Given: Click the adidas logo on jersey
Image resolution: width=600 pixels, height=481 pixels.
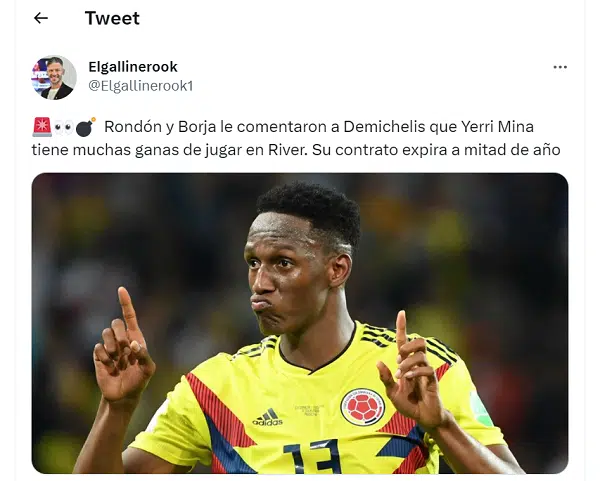Looking at the screenshot, I should 268,417.
